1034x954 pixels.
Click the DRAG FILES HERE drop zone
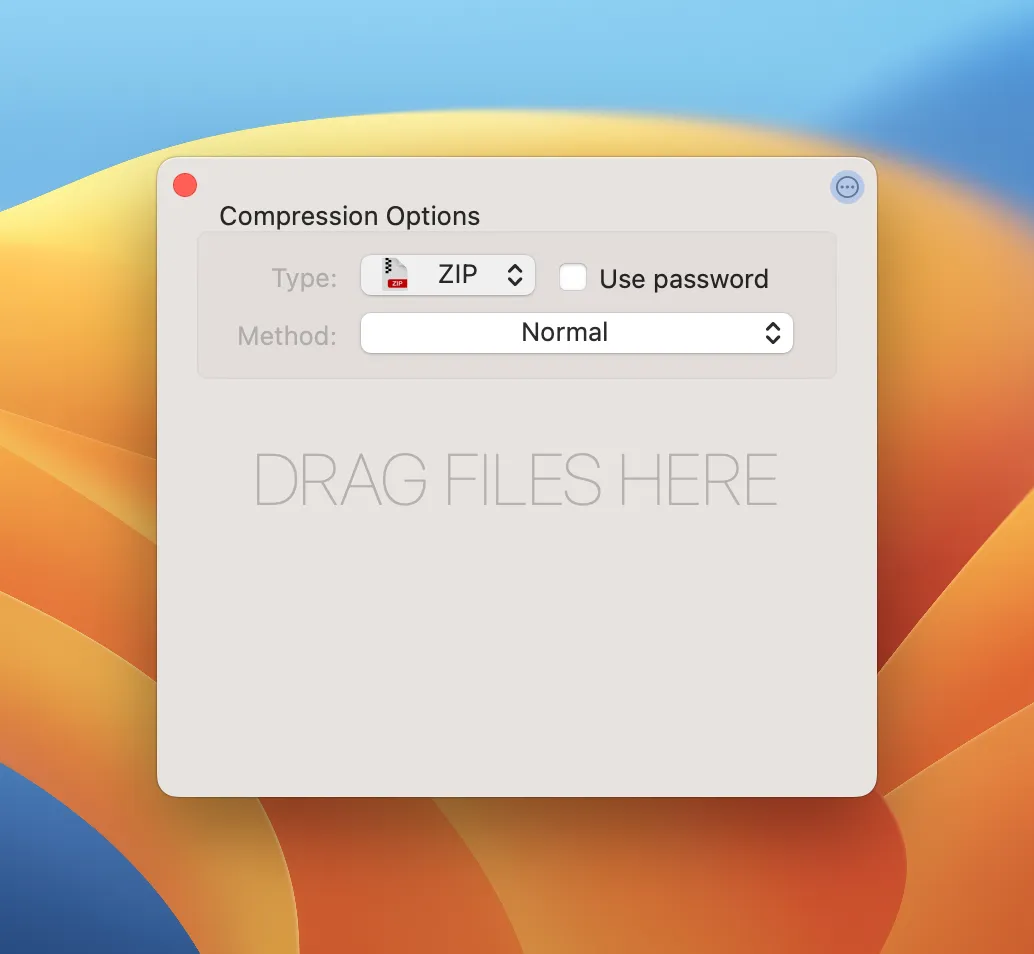click(516, 479)
